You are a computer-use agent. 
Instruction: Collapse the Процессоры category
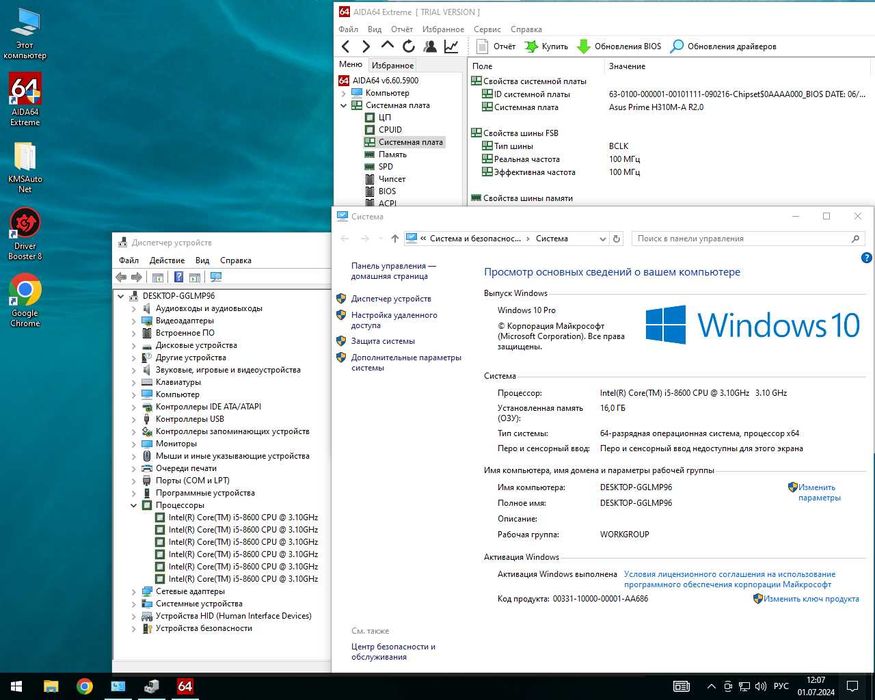pos(133,505)
